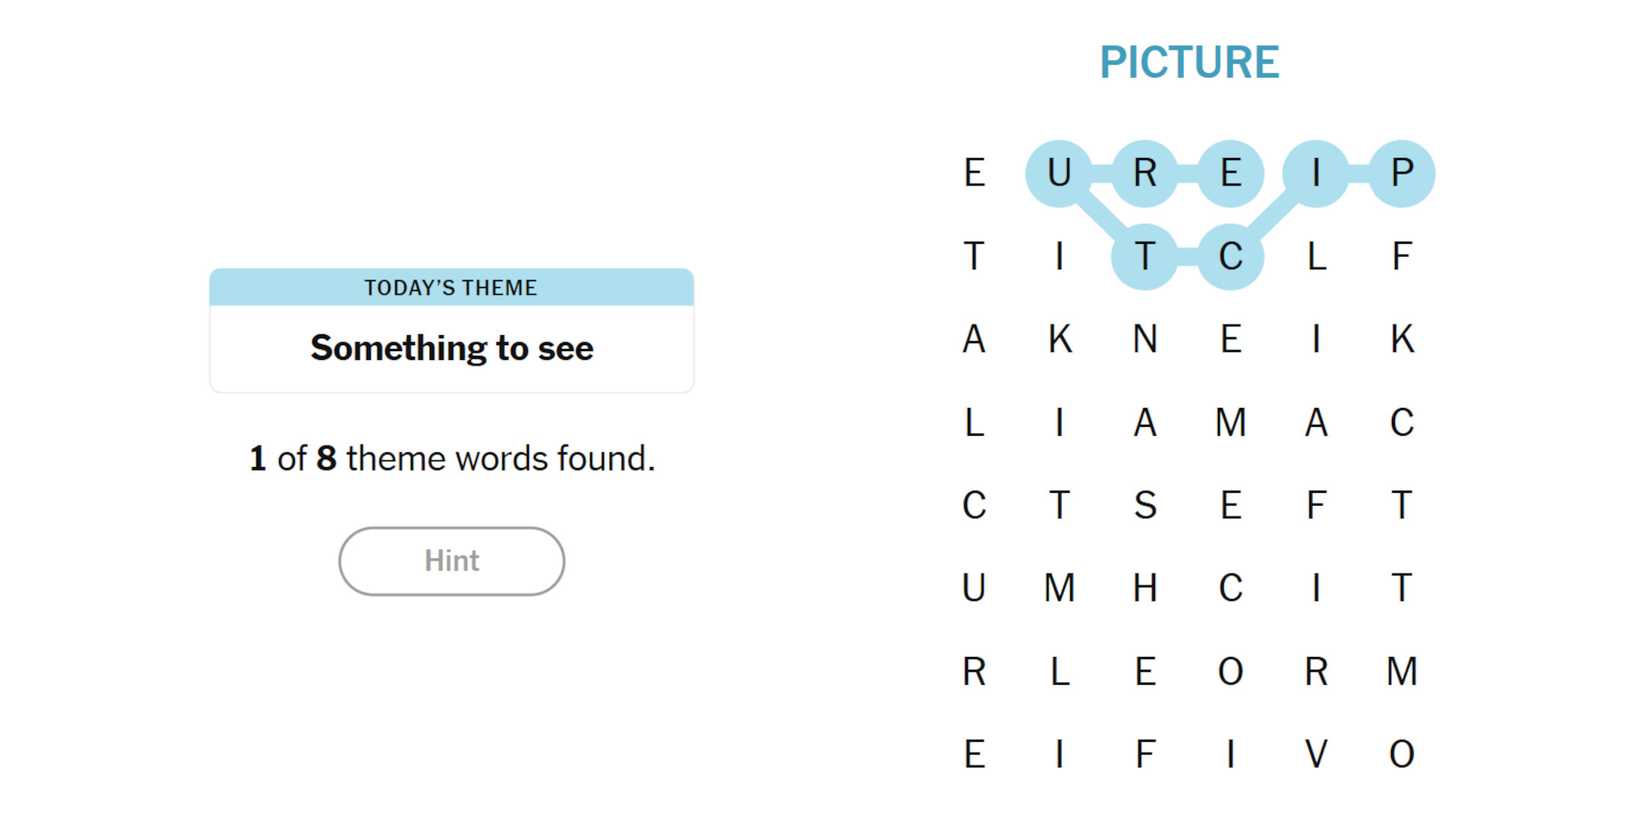Click the highlighted letter C in second row
Image resolution: width=1650 pixels, height=825 pixels.
tap(1230, 256)
